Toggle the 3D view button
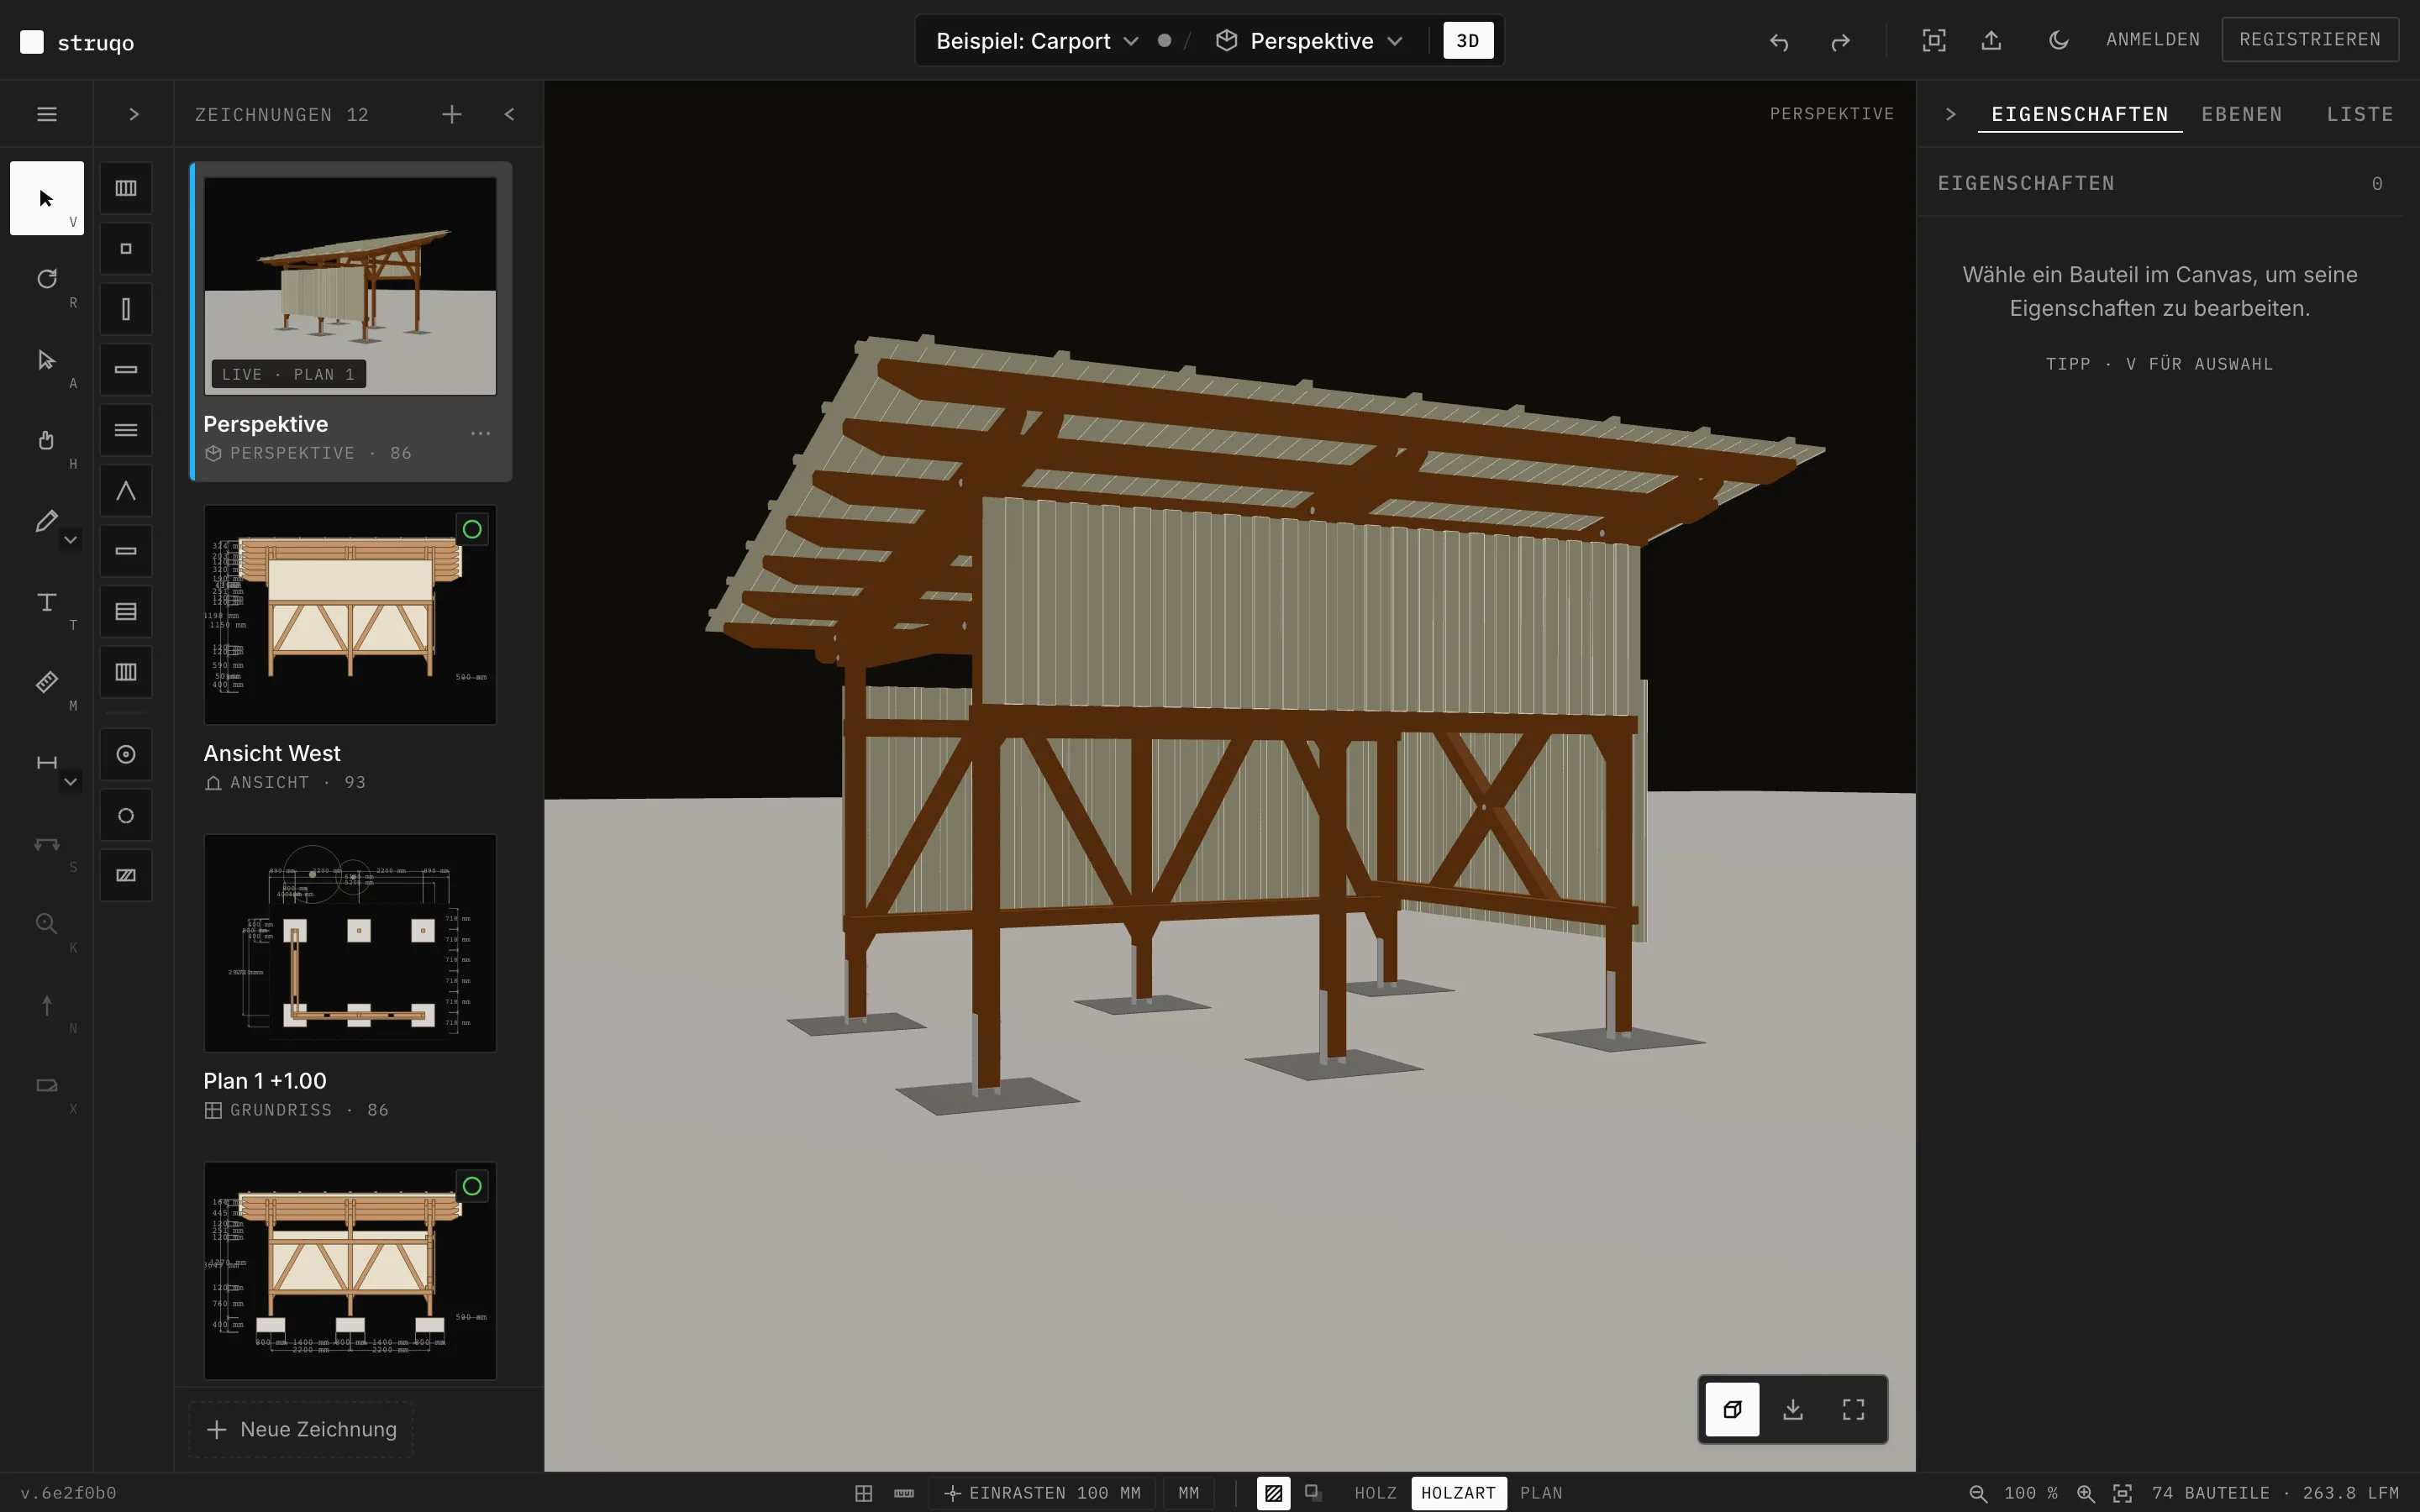Screen dimensions: 2420x1512 [x=1468, y=41]
